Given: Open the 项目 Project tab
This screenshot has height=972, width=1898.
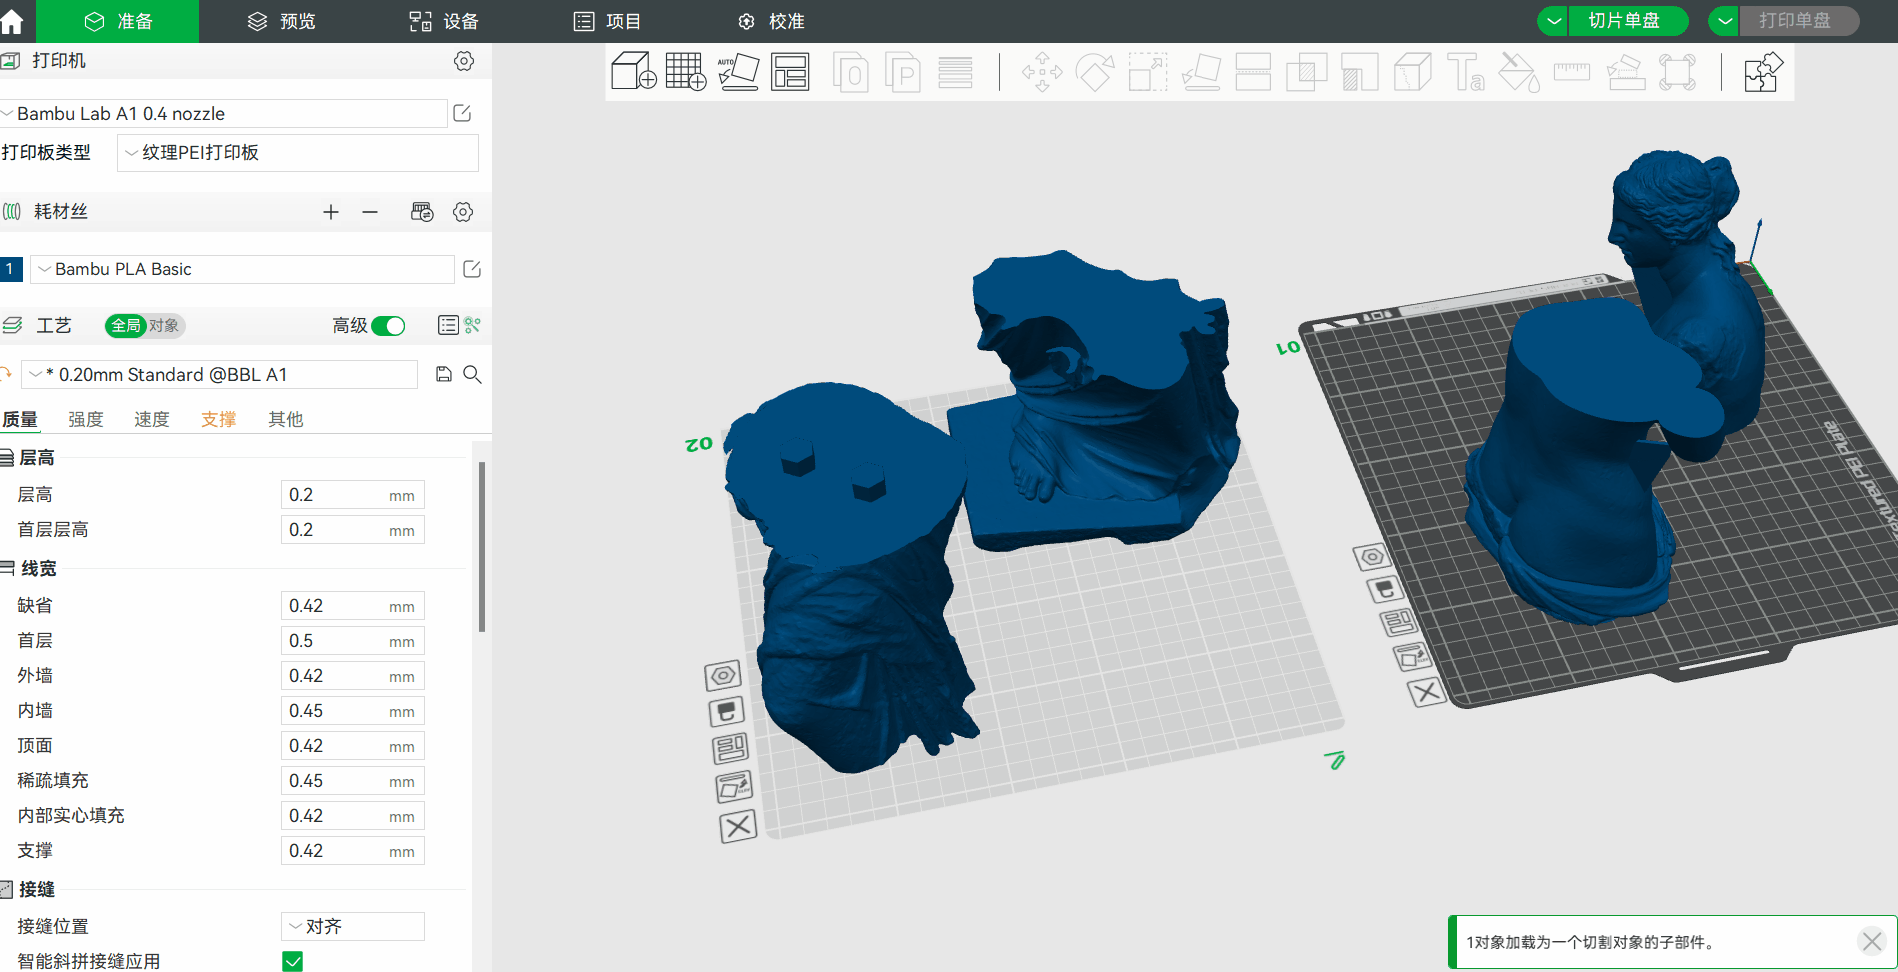Looking at the screenshot, I should [607, 21].
